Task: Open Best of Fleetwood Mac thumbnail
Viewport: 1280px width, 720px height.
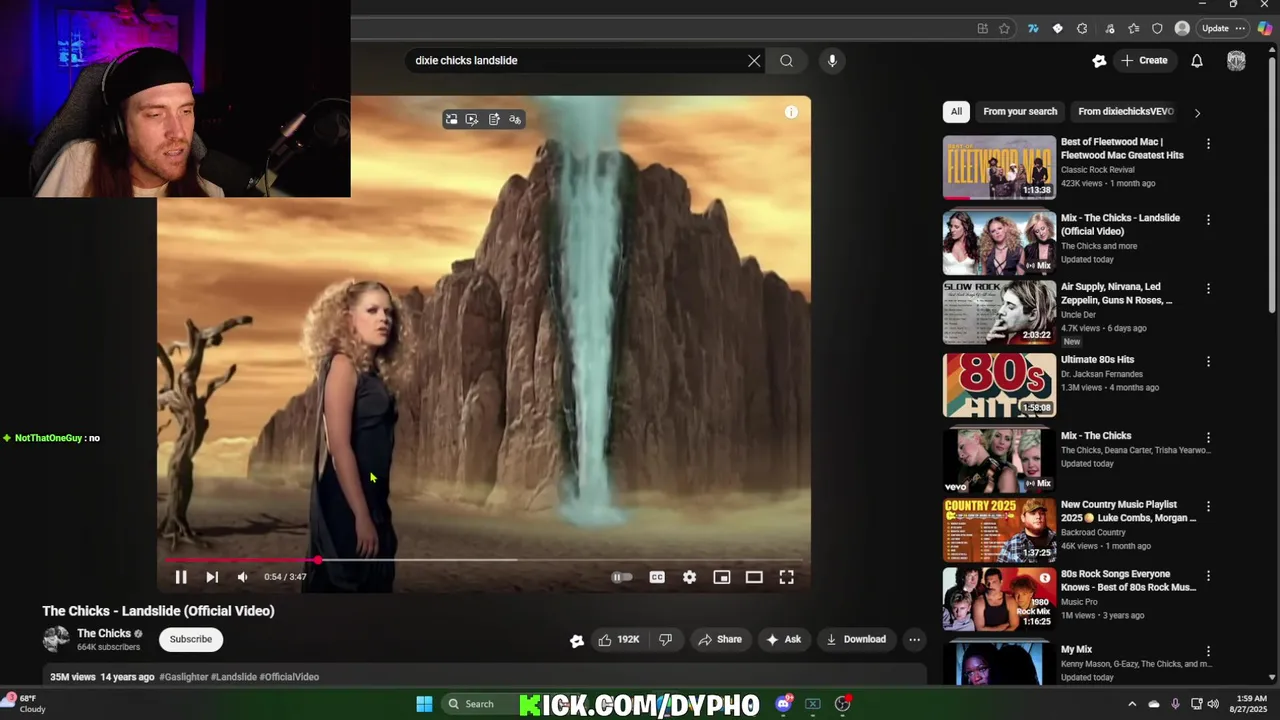Action: pyautogui.click(x=999, y=167)
